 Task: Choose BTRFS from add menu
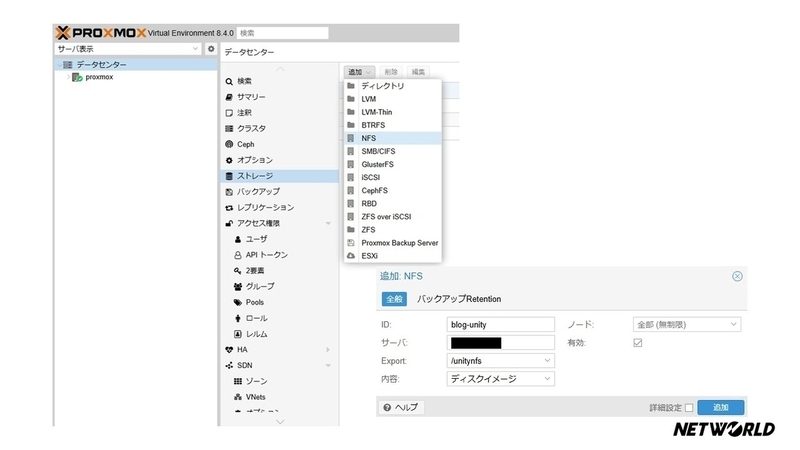click(x=393, y=125)
